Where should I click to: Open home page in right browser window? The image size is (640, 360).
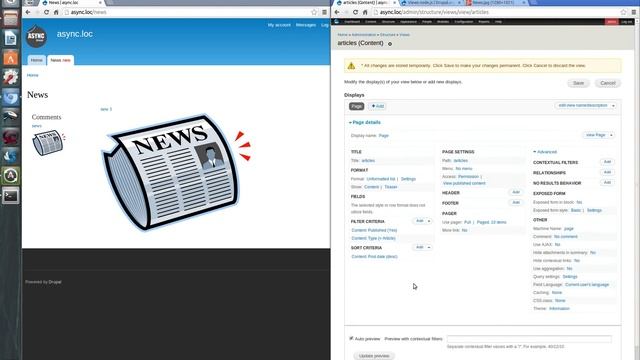coord(365,12)
